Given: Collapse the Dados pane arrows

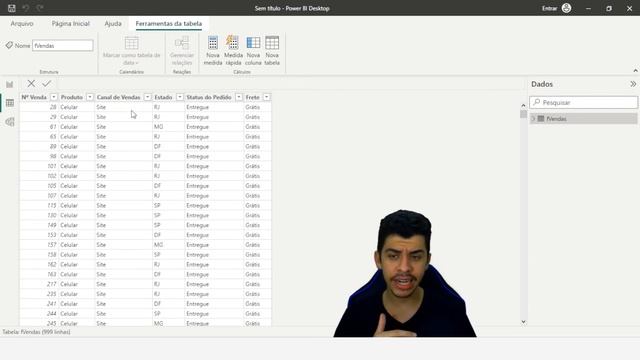Looking at the screenshot, I should click(x=633, y=84).
